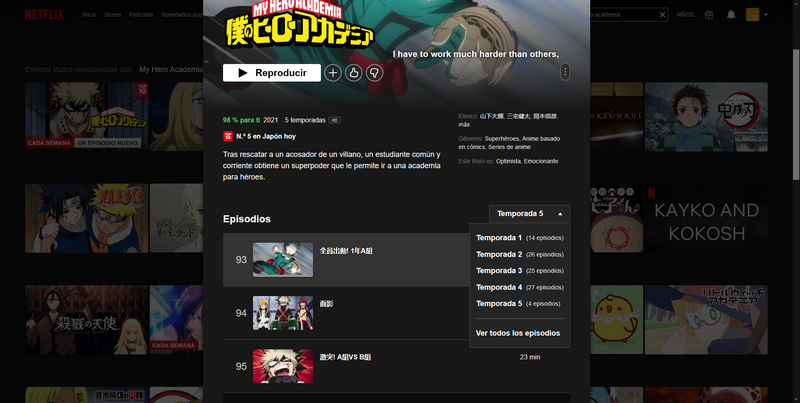This screenshot has width=800, height=403.
Task: Open the three-dot options on video preview
Action: pyautogui.click(x=565, y=72)
